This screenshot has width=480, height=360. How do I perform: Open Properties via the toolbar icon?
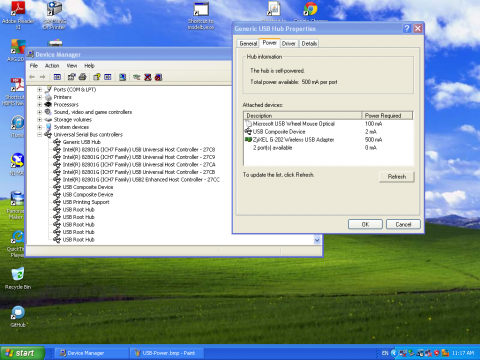tap(72, 77)
